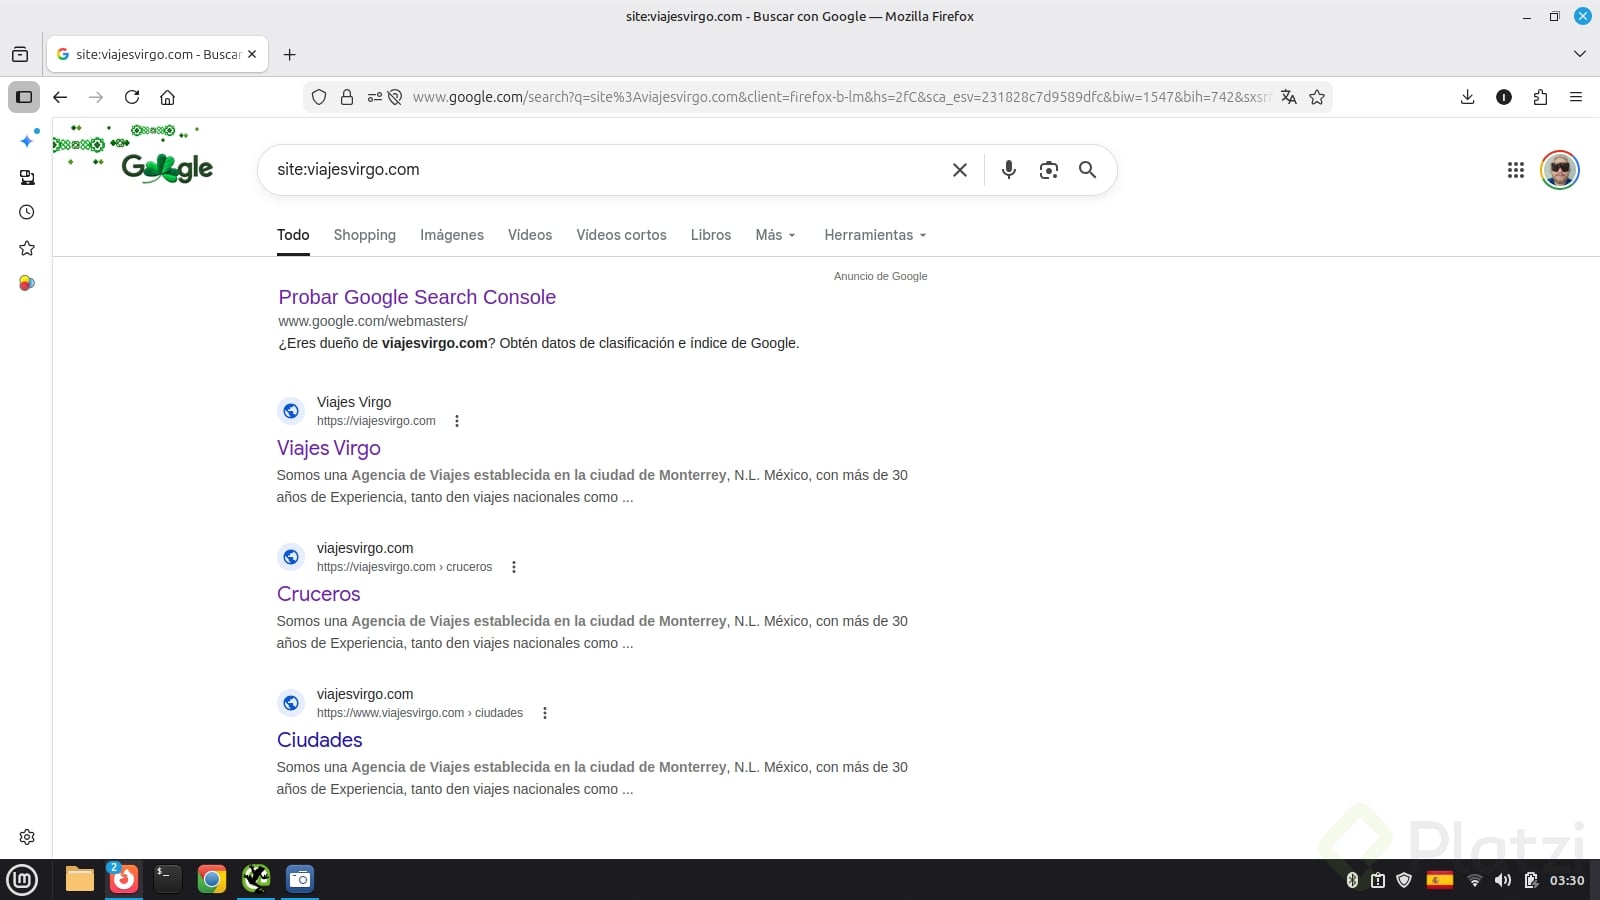Open options menu for ciudades result
Viewport: 1600px width, 900px height.
[545, 713]
